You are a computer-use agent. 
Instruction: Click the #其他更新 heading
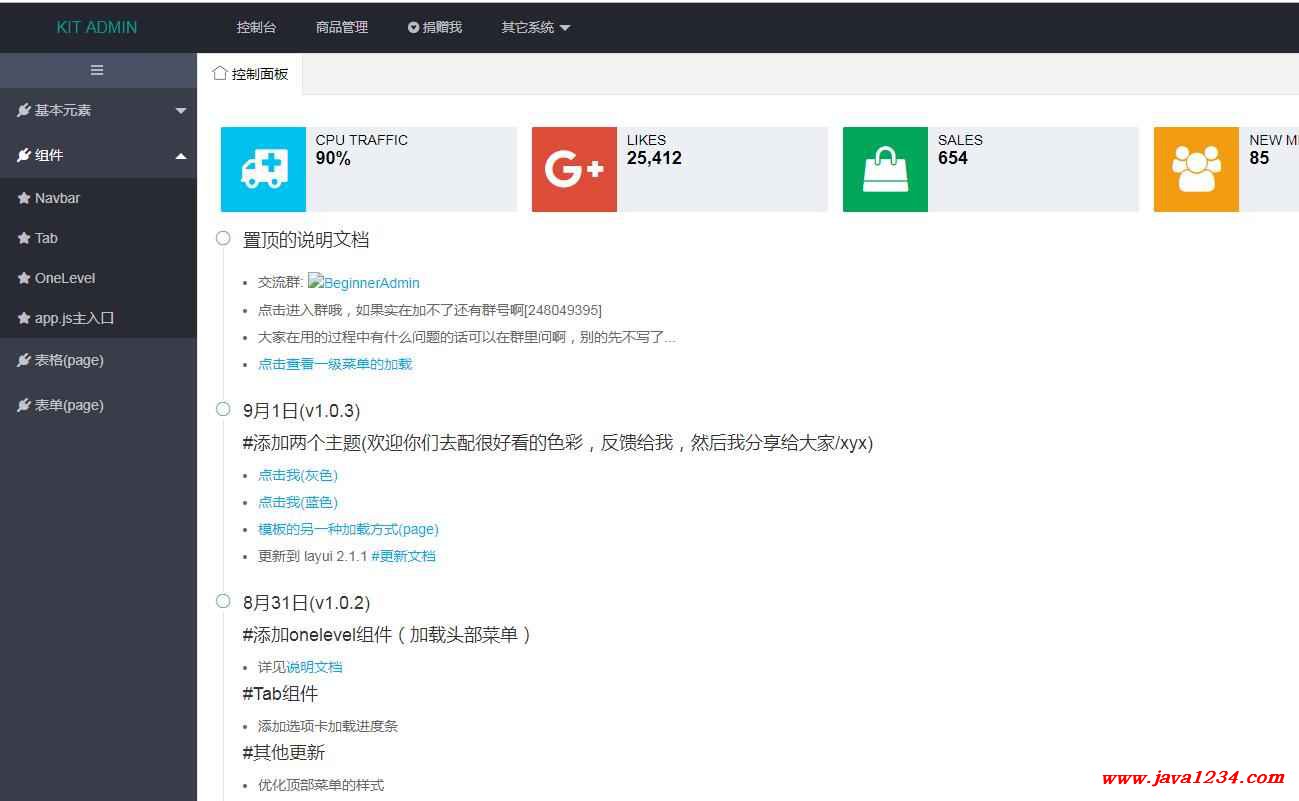tap(283, 753)
